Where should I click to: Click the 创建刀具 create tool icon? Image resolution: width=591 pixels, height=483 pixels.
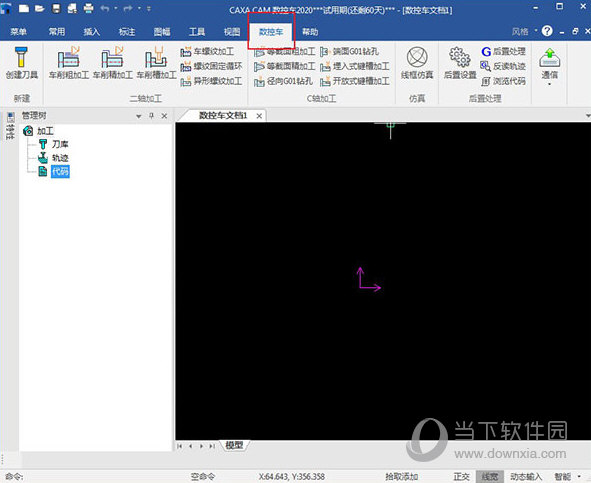[x=21, y=63]
